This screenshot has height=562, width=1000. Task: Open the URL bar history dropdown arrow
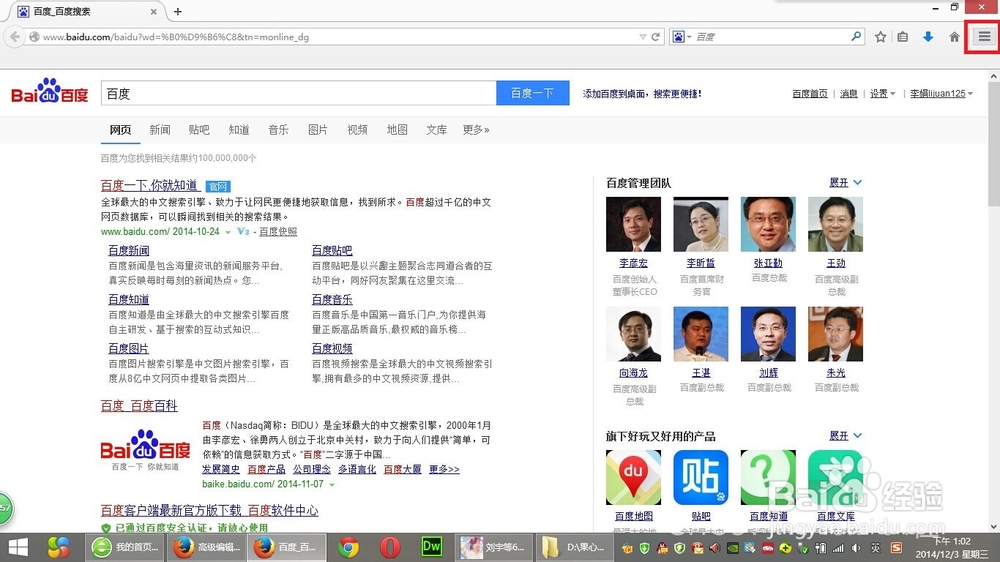(642, 37)
